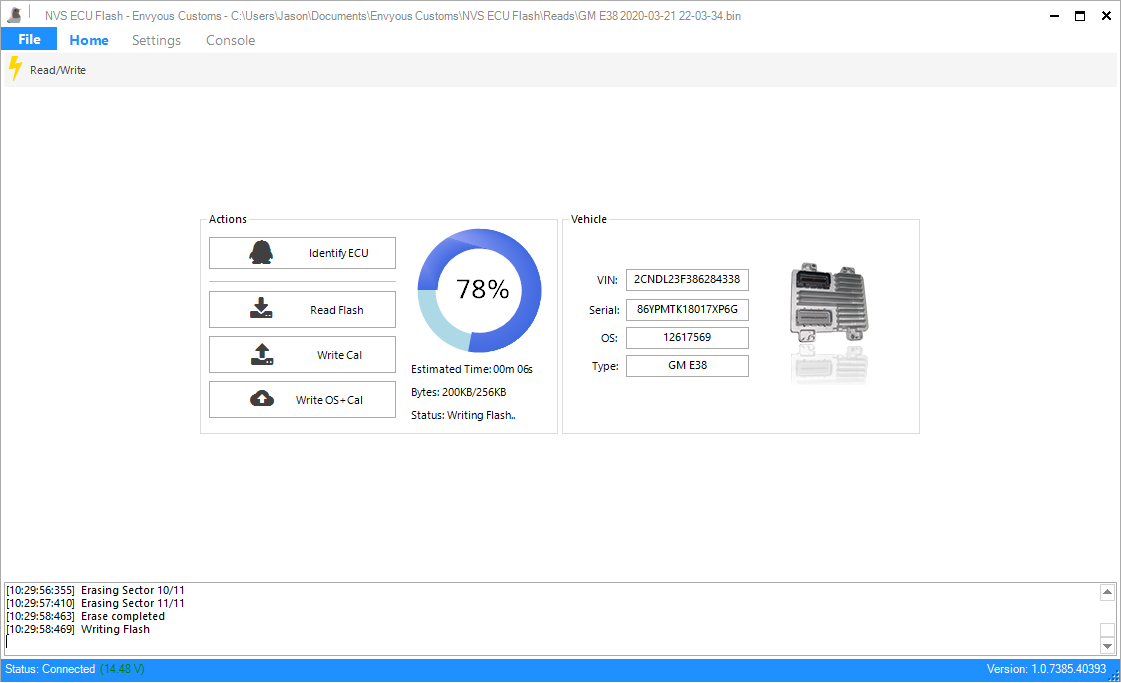Image resolution: width=1121 pixels, height=683 pixels.
Task: Click the 'Status: Connected' status bar text
Action: coord(50,669)
